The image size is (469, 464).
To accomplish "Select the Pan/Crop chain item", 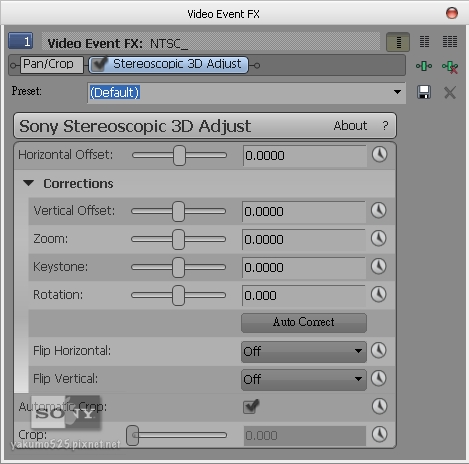I will [52, 64].
